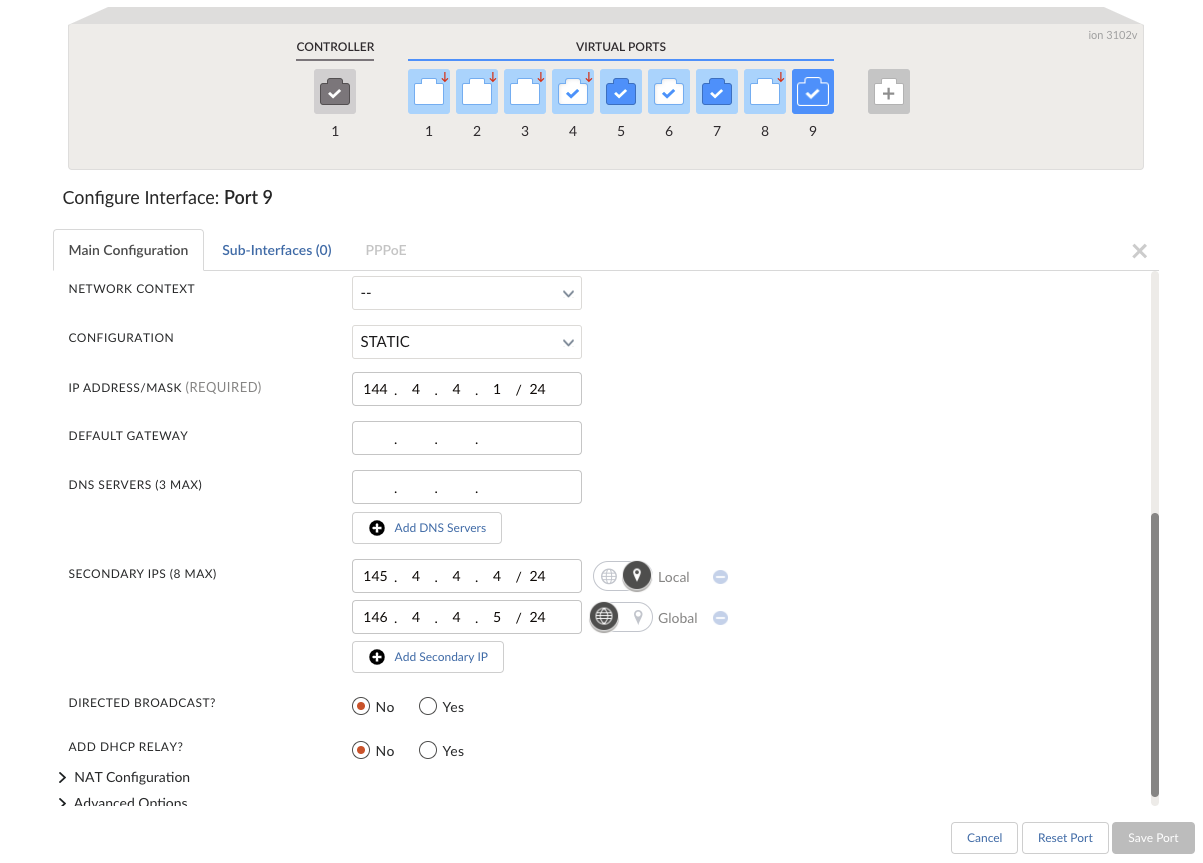The width and height of the screenshot is (1203, 863).
Task: Set Directed Broadcast to Yes
Action: point(428,707)
